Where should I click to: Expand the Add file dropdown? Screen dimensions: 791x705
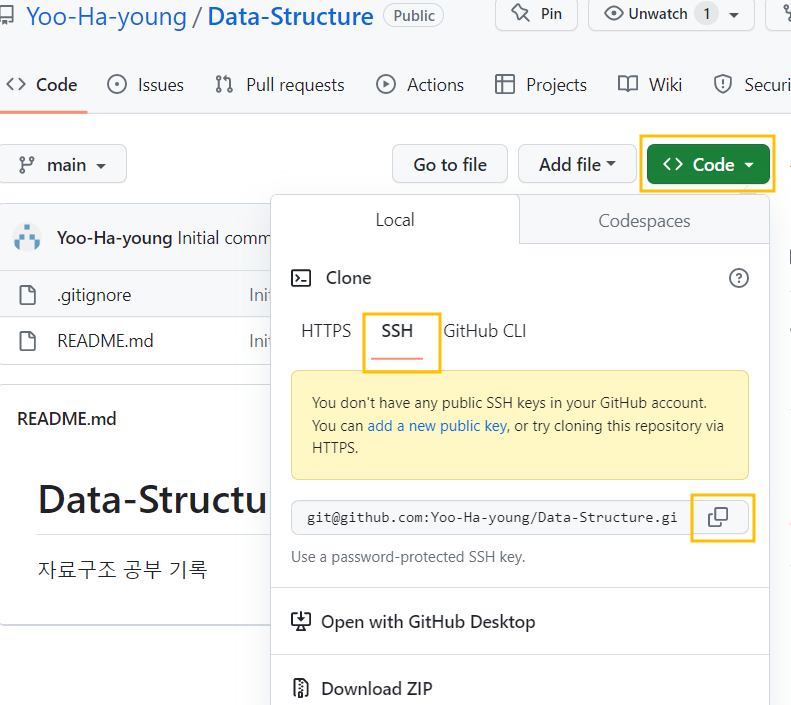(x=577, y=164)
